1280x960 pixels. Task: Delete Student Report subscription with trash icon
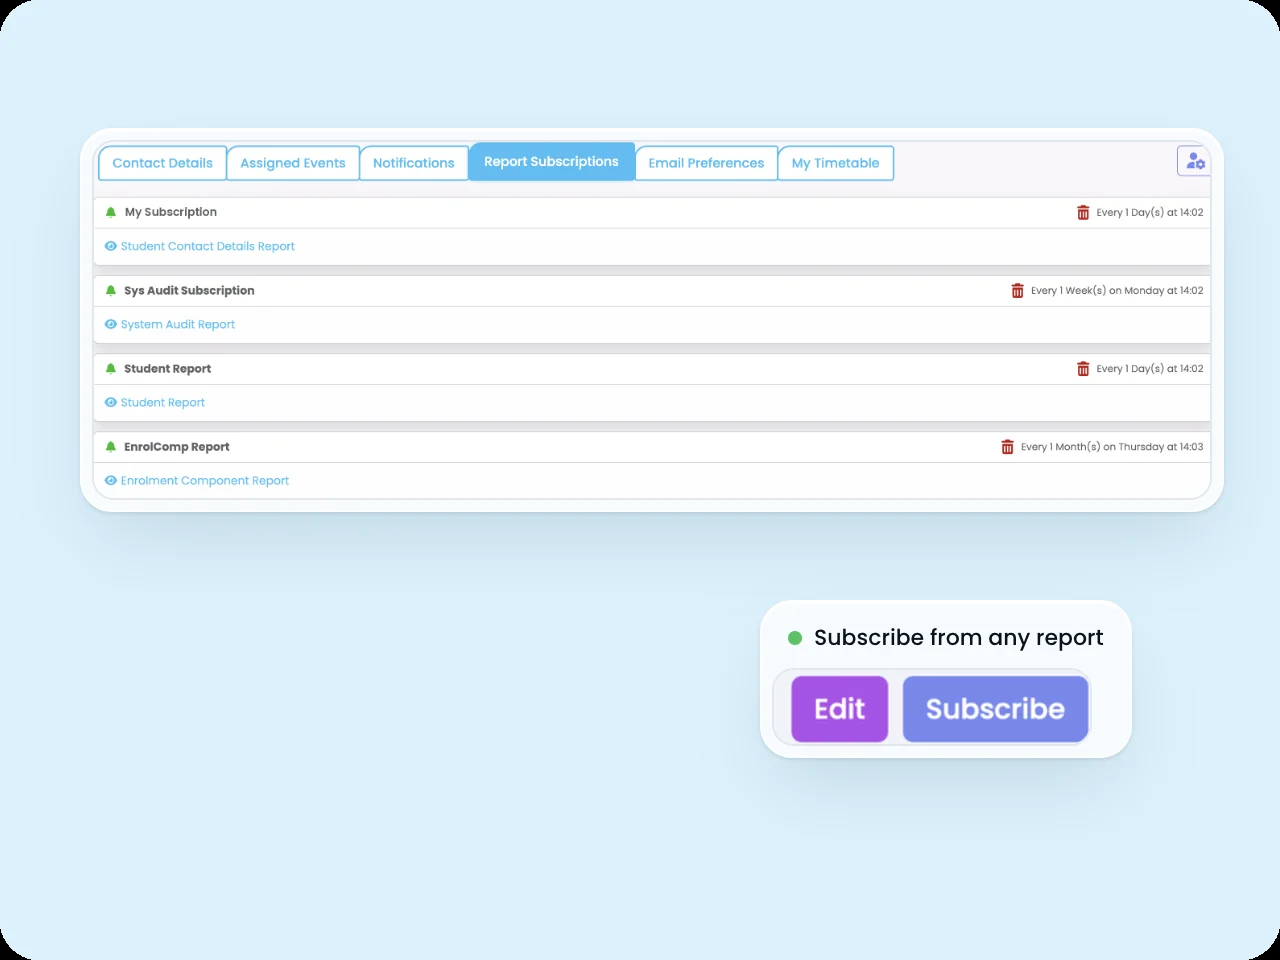coord(1083,368)
